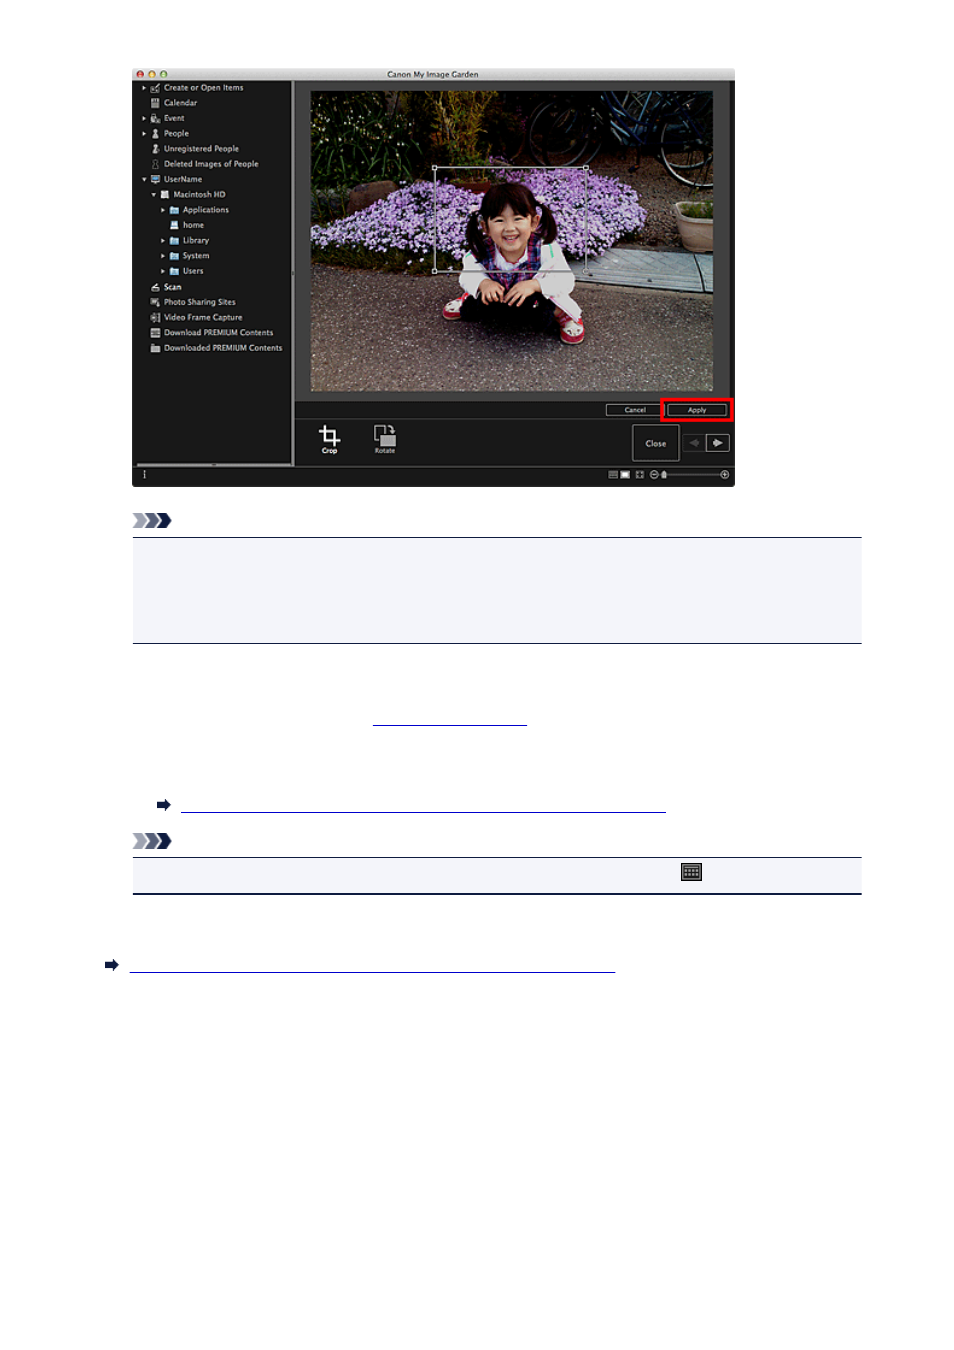The height and width of the screenshot is (1350, 954).
Task: Expand the System folder
Action: point(163,256)
